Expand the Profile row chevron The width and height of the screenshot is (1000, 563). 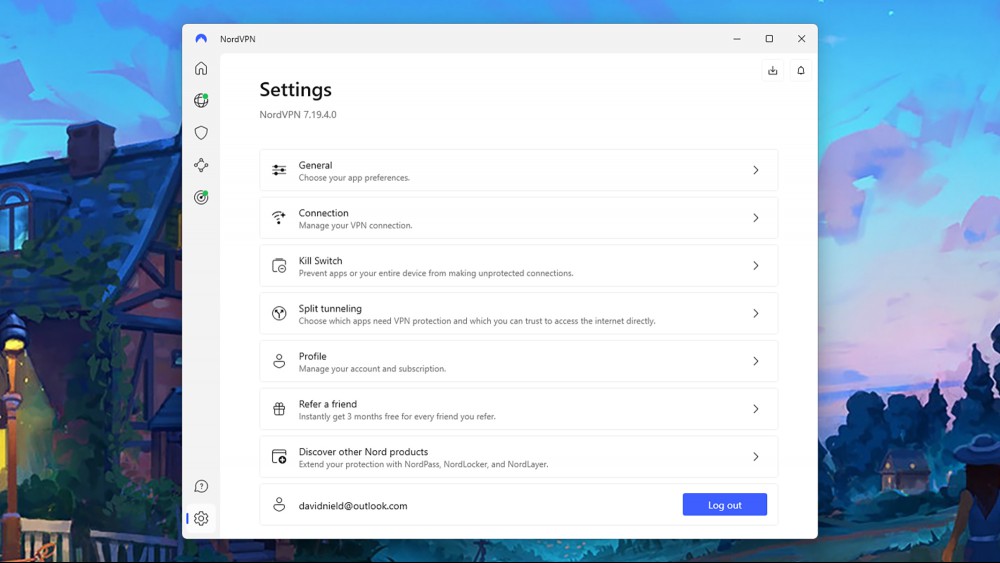coord(756,362)
